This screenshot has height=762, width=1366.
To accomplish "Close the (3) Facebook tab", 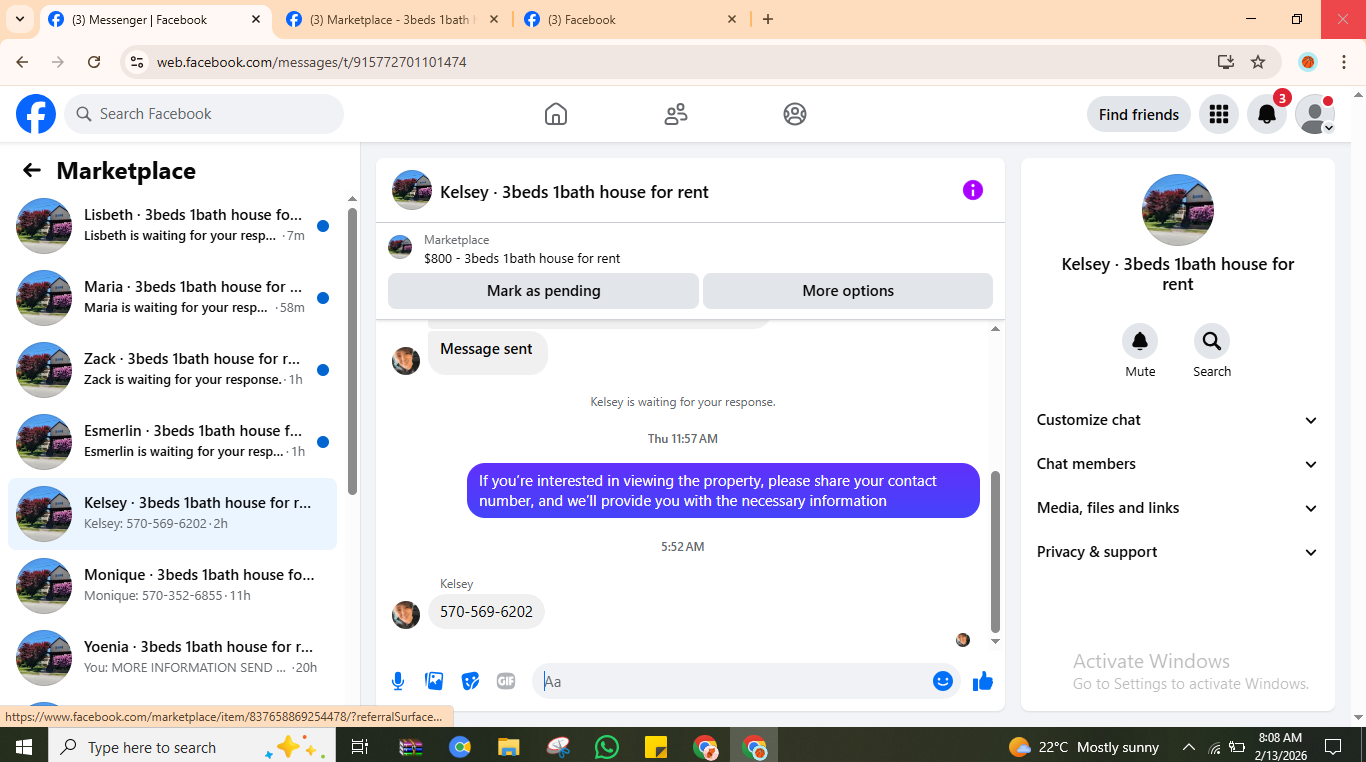I will 732,19.
